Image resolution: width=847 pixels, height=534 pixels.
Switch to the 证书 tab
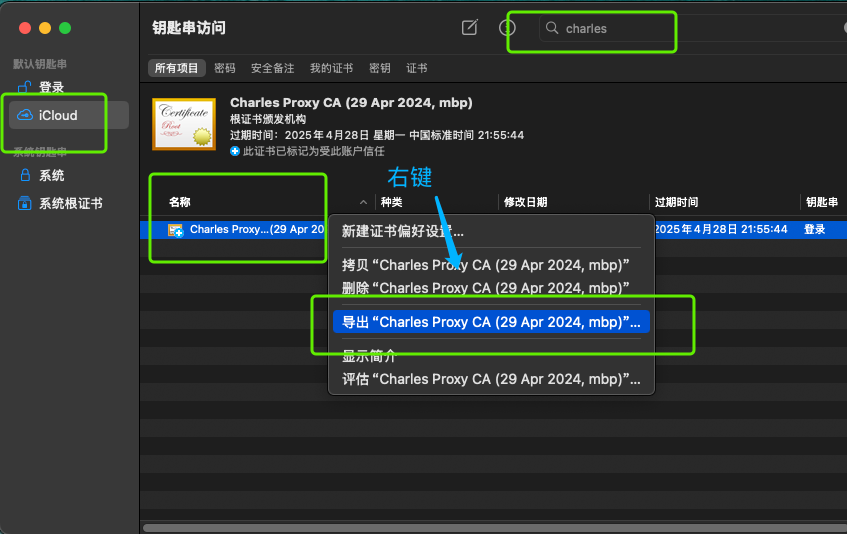[x=416, y=68]
